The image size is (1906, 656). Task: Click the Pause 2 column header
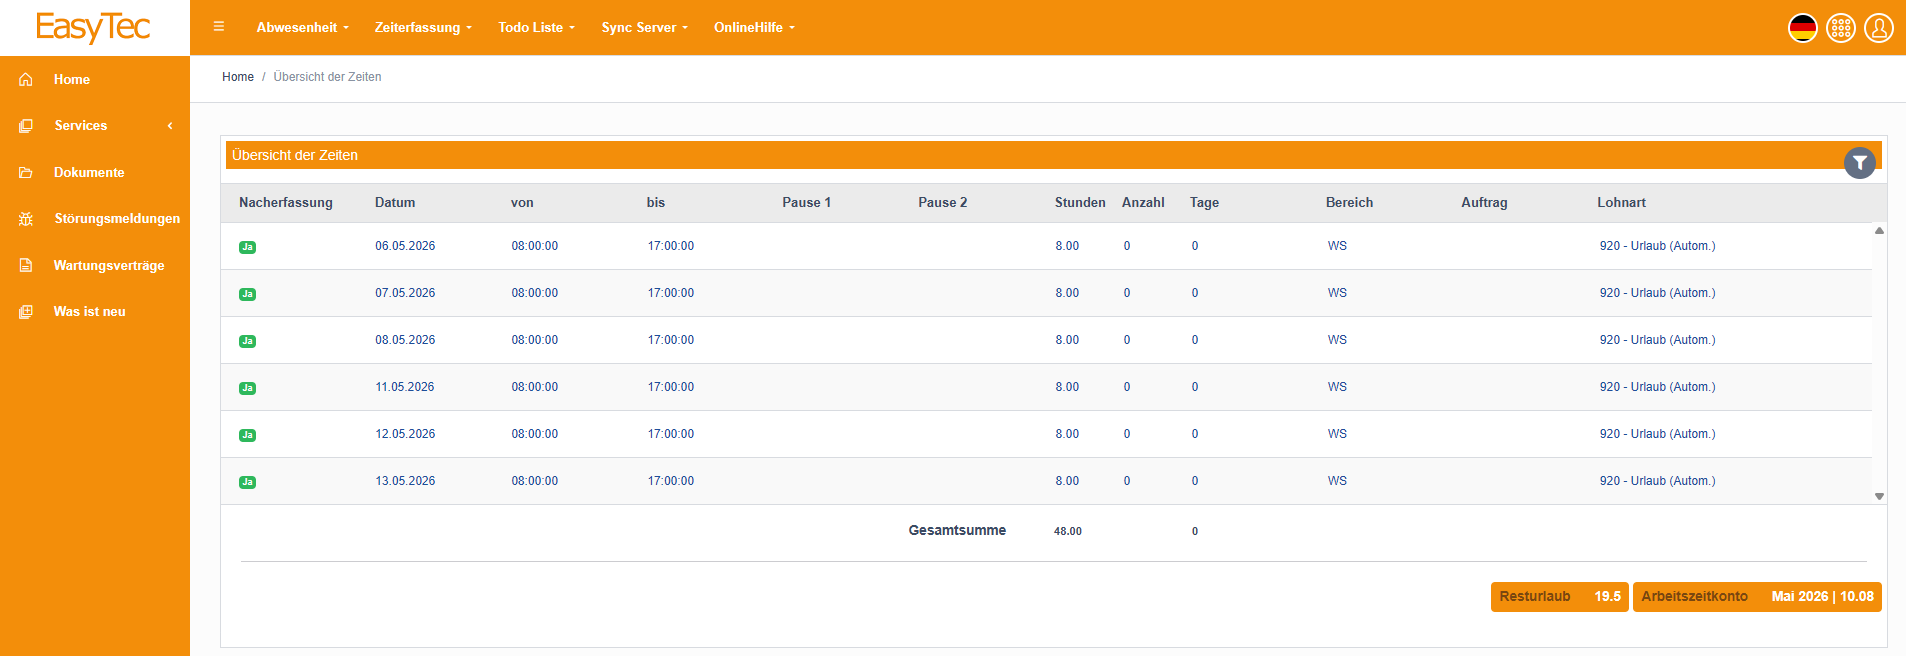942,202
